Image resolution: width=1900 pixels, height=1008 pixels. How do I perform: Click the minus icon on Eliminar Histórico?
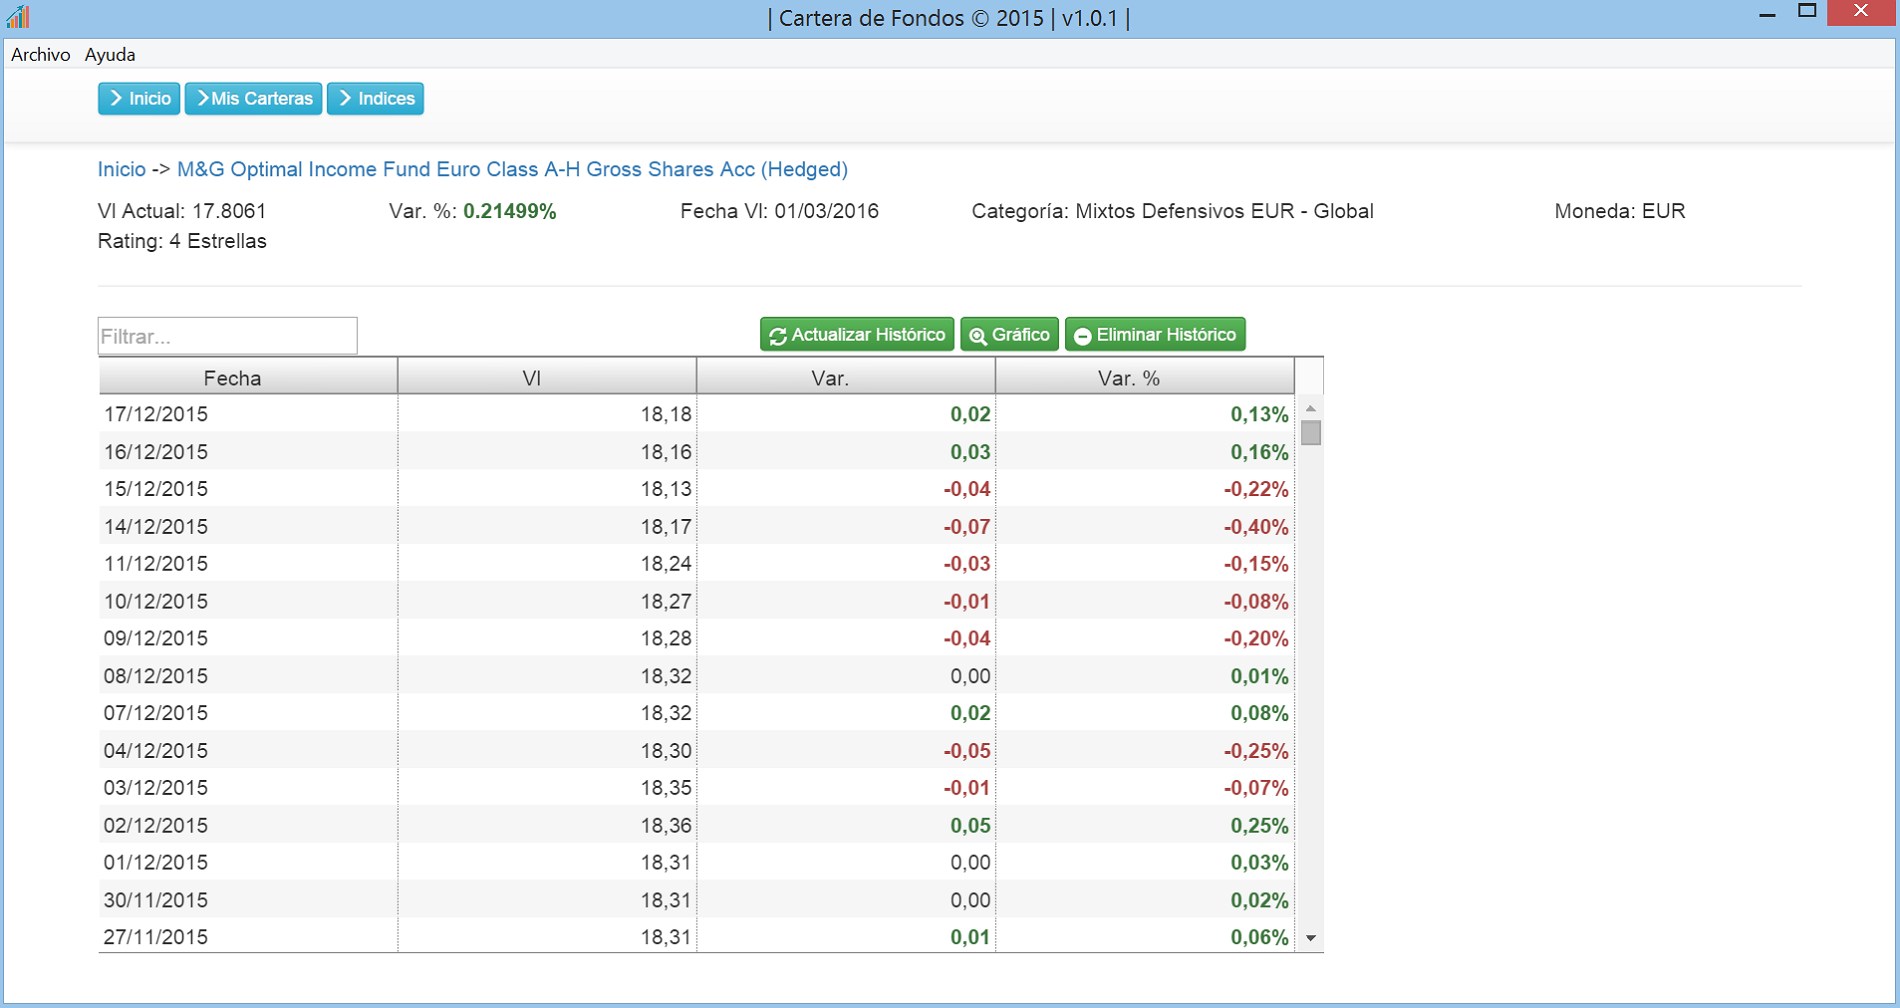click(1082, 336)
